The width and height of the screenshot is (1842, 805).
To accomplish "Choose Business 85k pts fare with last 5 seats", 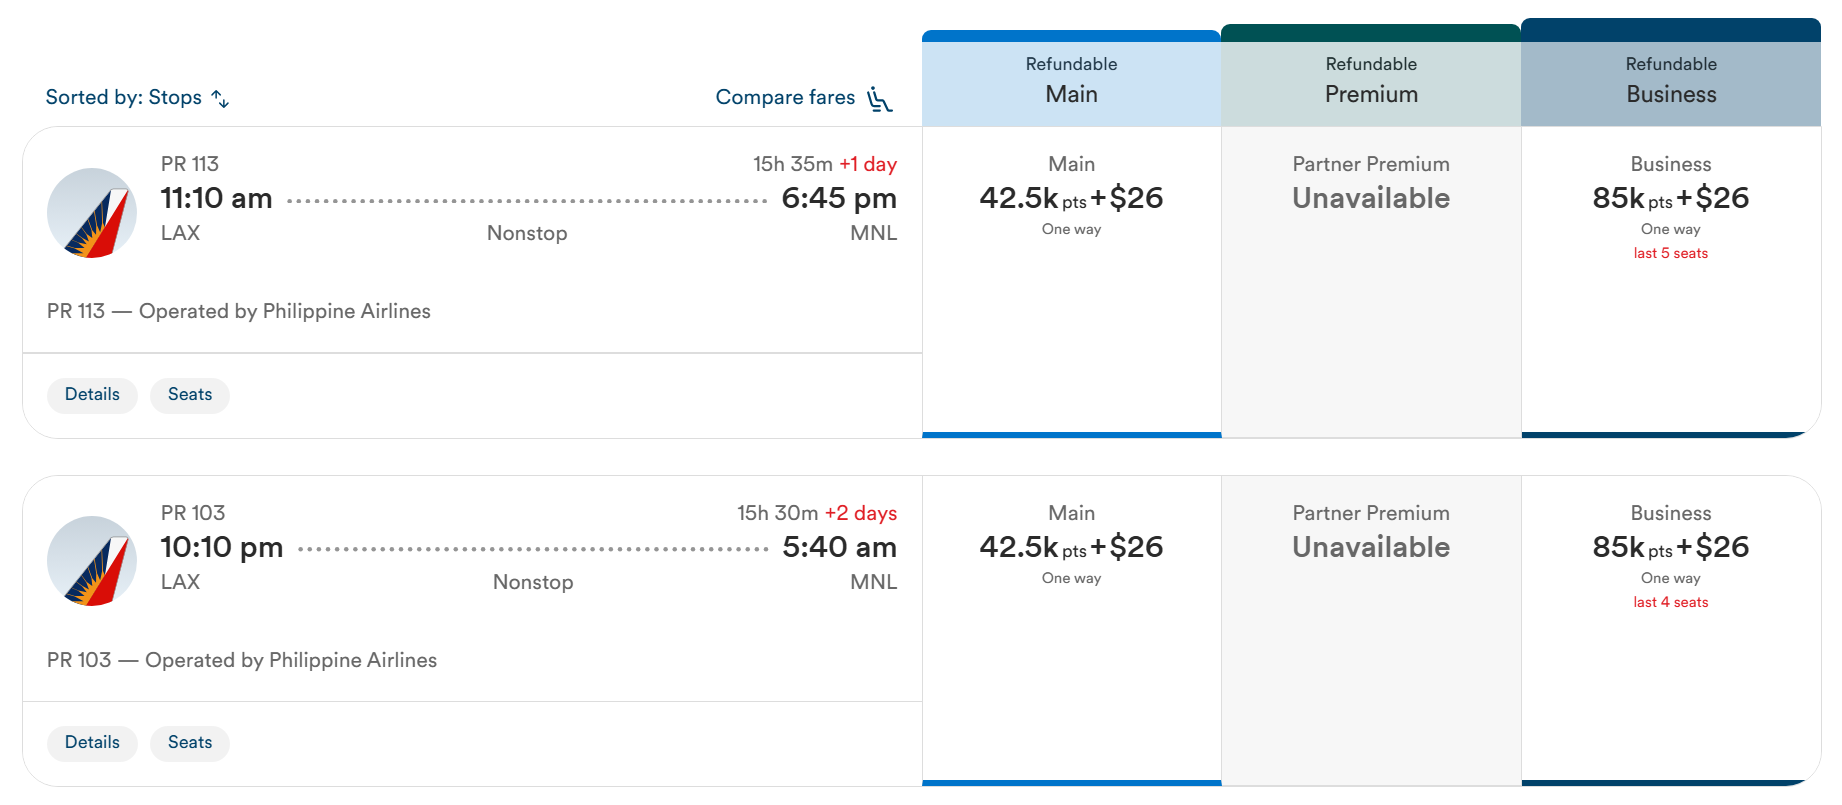I will [1671, 282].
